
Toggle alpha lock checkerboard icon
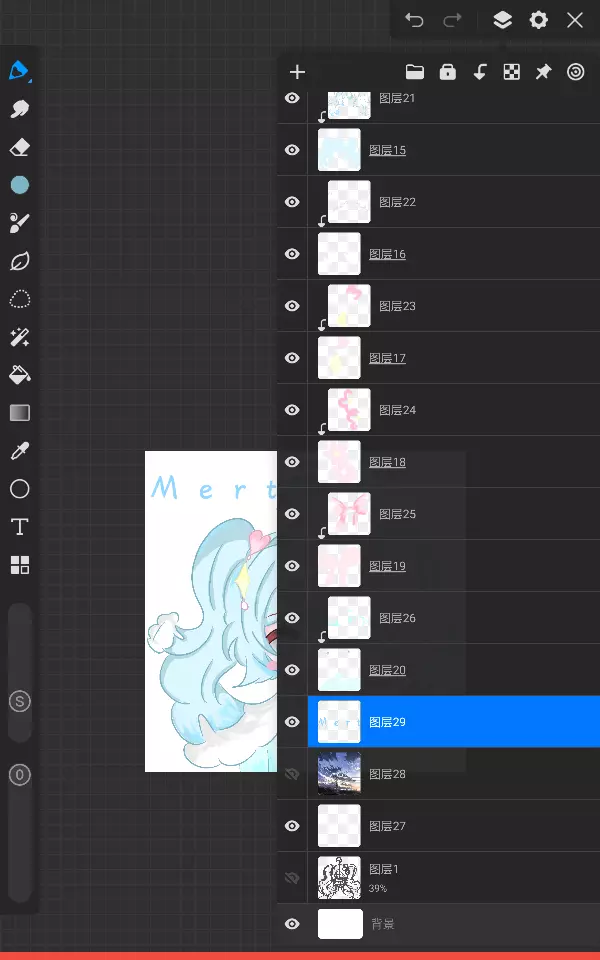[x=511, y=72]
